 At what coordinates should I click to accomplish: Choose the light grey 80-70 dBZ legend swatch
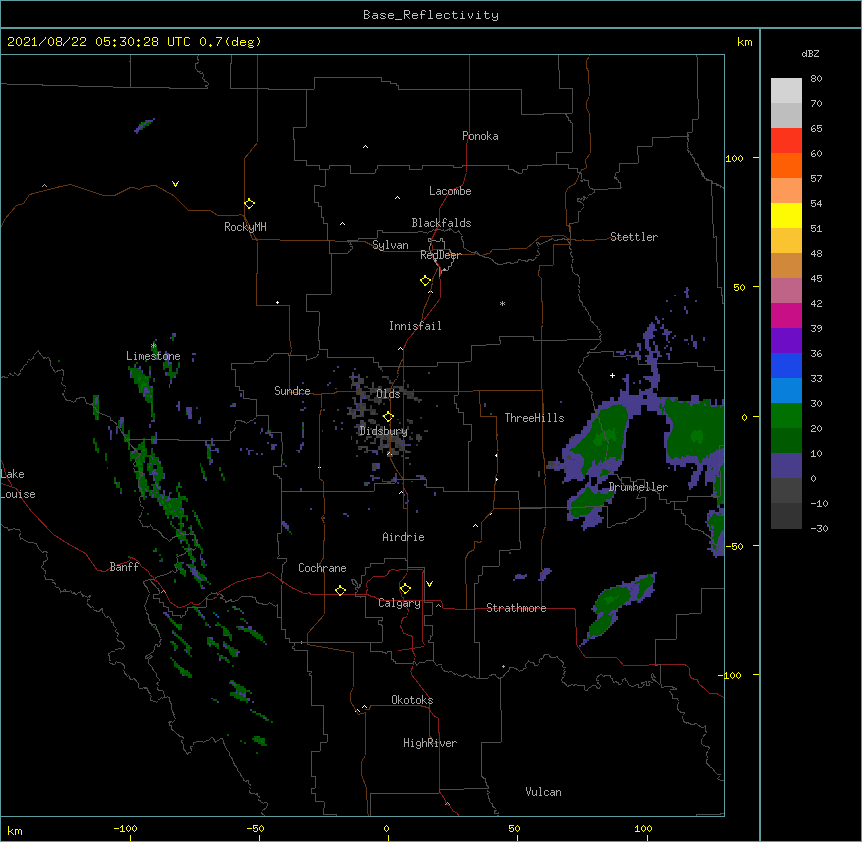pos(786,91)
